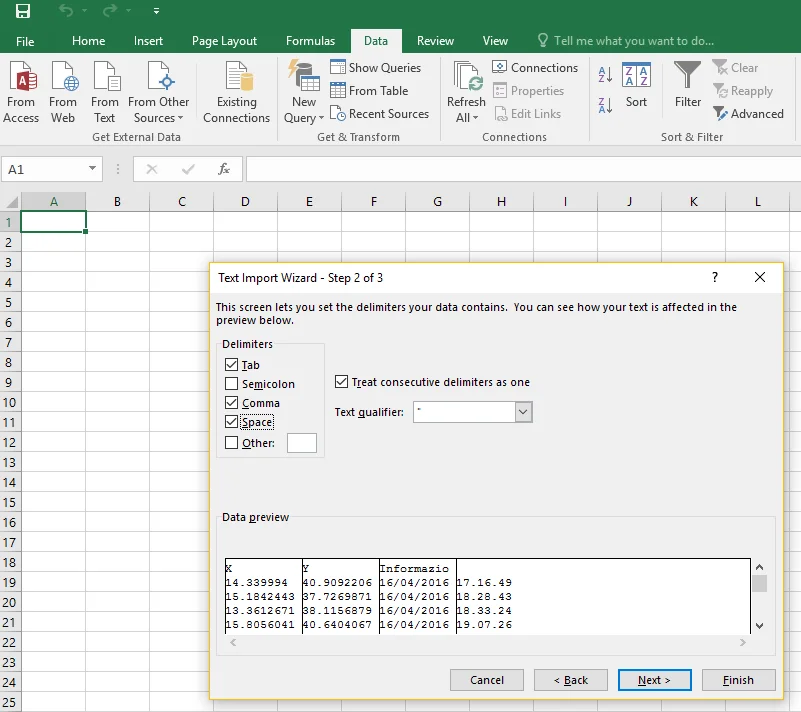Expand the Name Box dropdown arrow
801x712 pixels.
point(92,168)
